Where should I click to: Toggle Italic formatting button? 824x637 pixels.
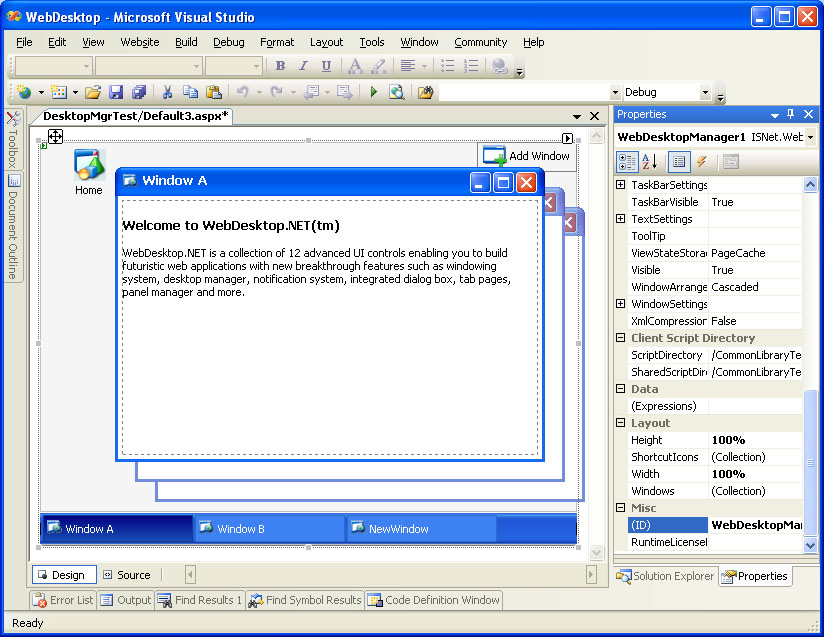point(303,66)
